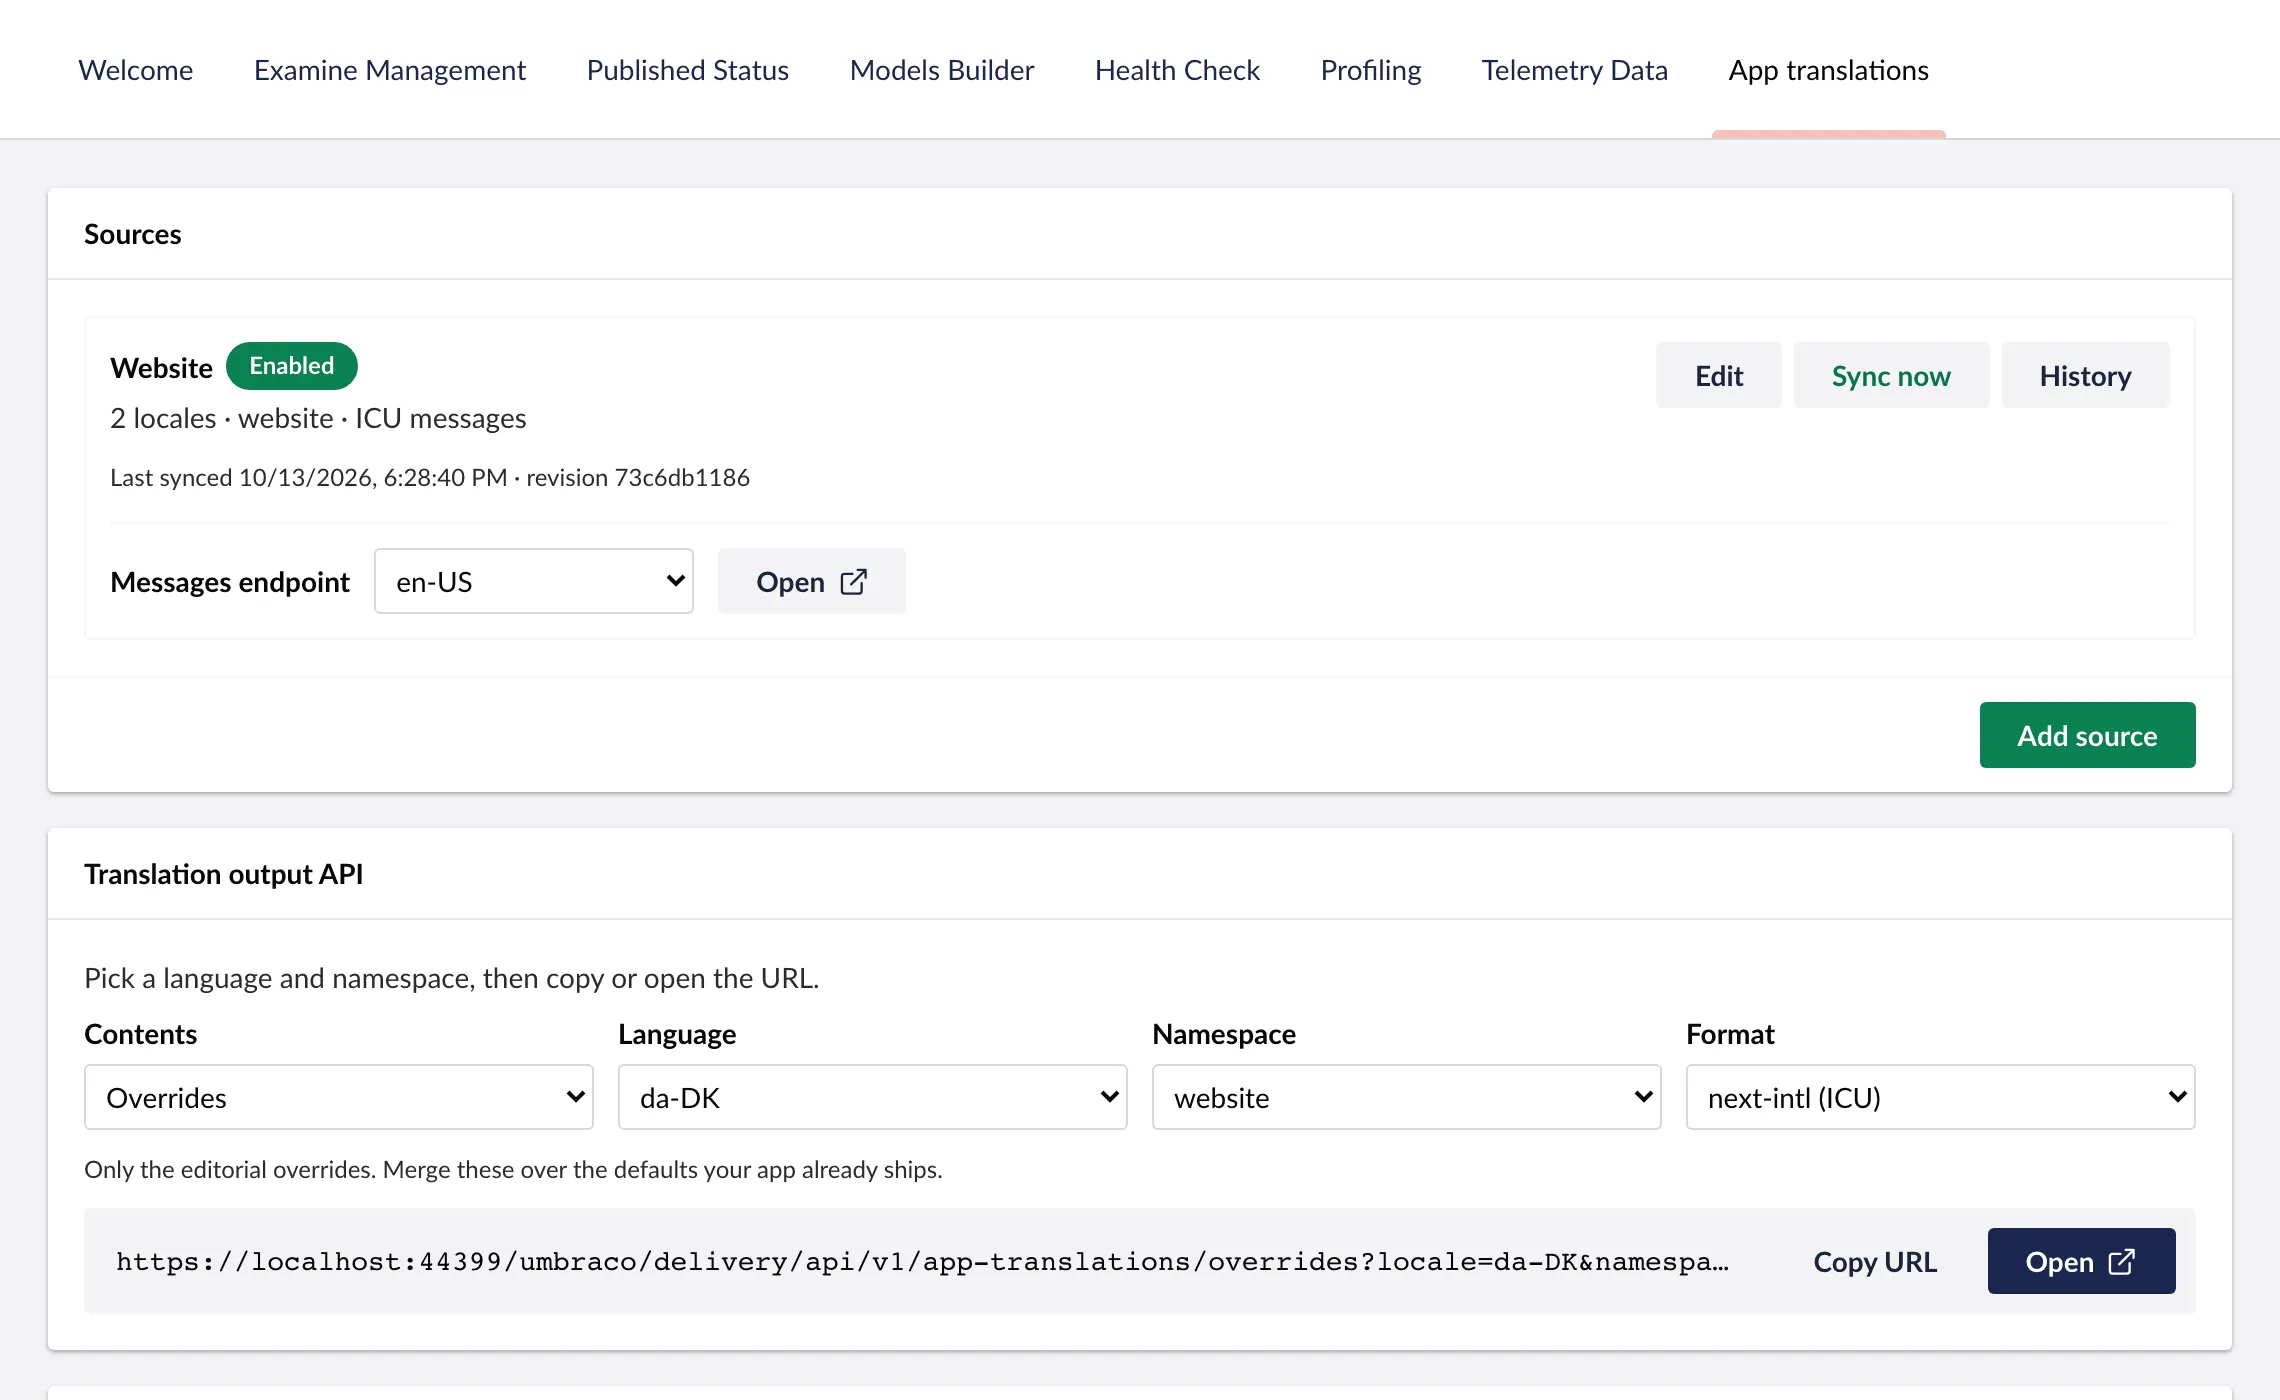
Task: Click the Enabled status badge
Action: click(292, 366)
